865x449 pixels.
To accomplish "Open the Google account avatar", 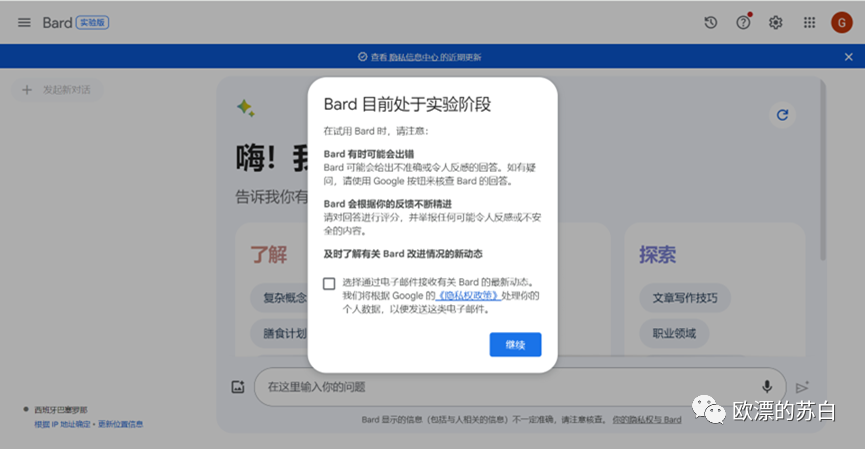I will pos(841,22).
